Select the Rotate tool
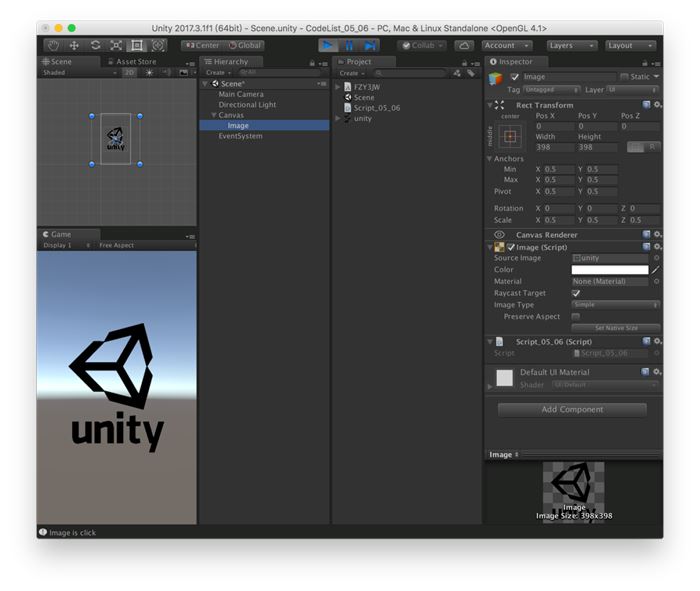 (x=95, y=45)
